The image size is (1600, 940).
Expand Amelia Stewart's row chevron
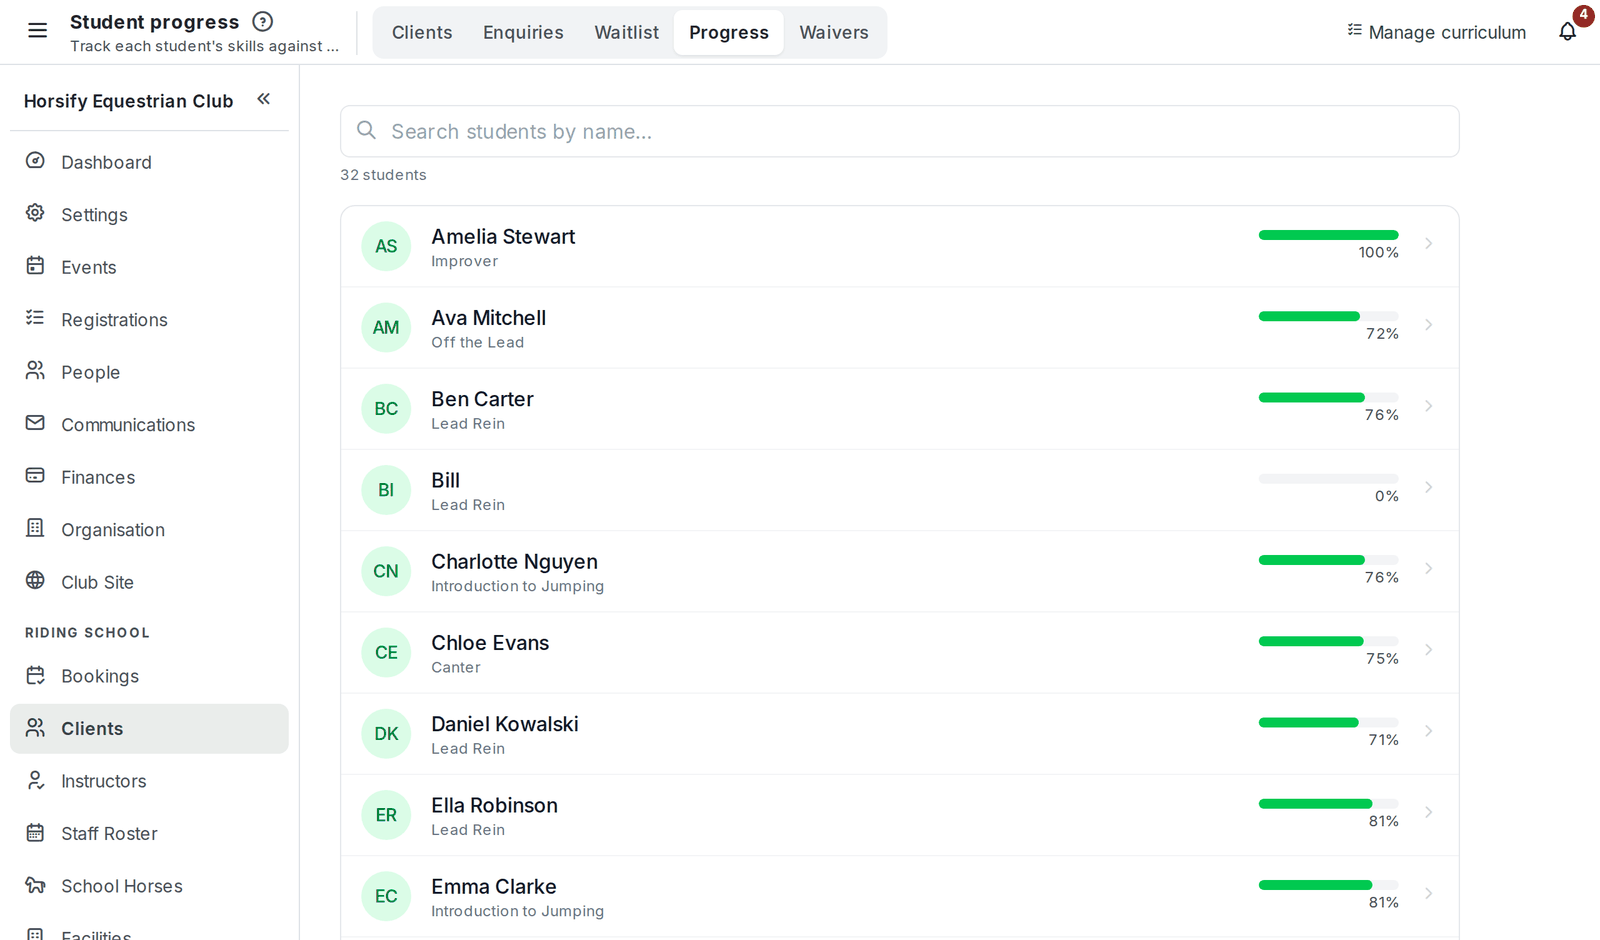1429,244
